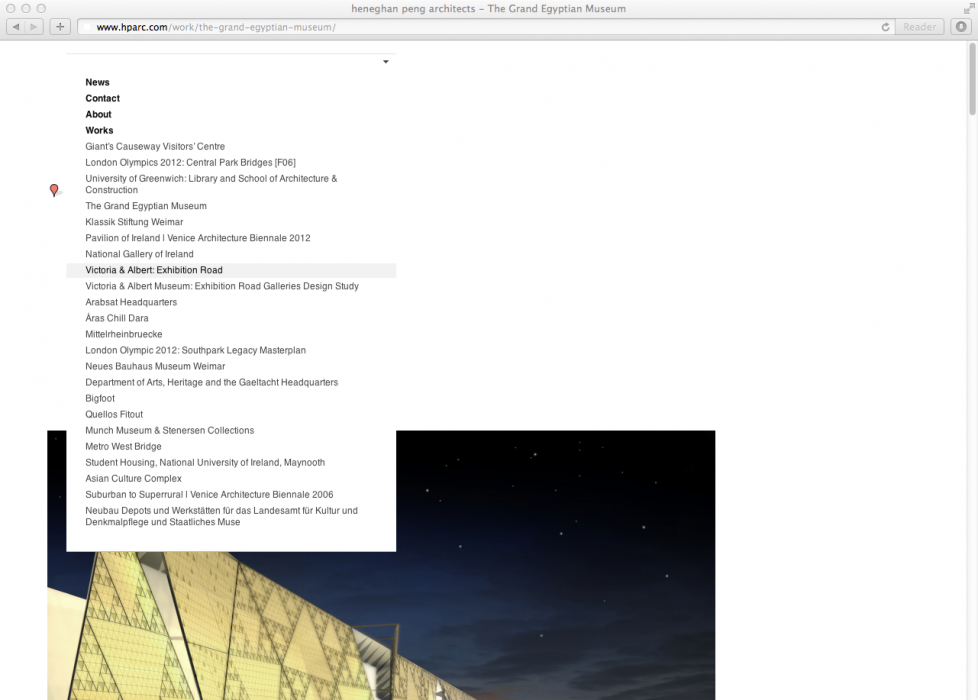Screen dimensions: 978x700
Task: Open Quellos Fitout project link
Action: (x=114, y=414)
